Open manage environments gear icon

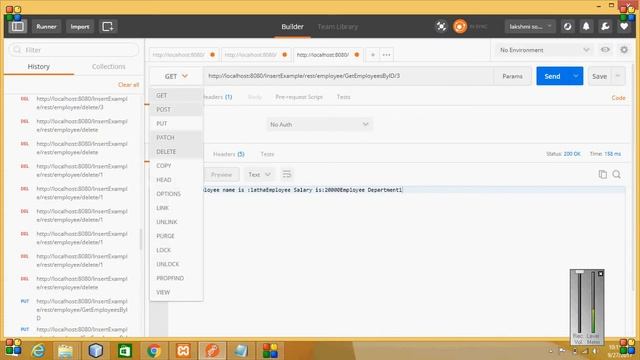(x=624, y=50)
